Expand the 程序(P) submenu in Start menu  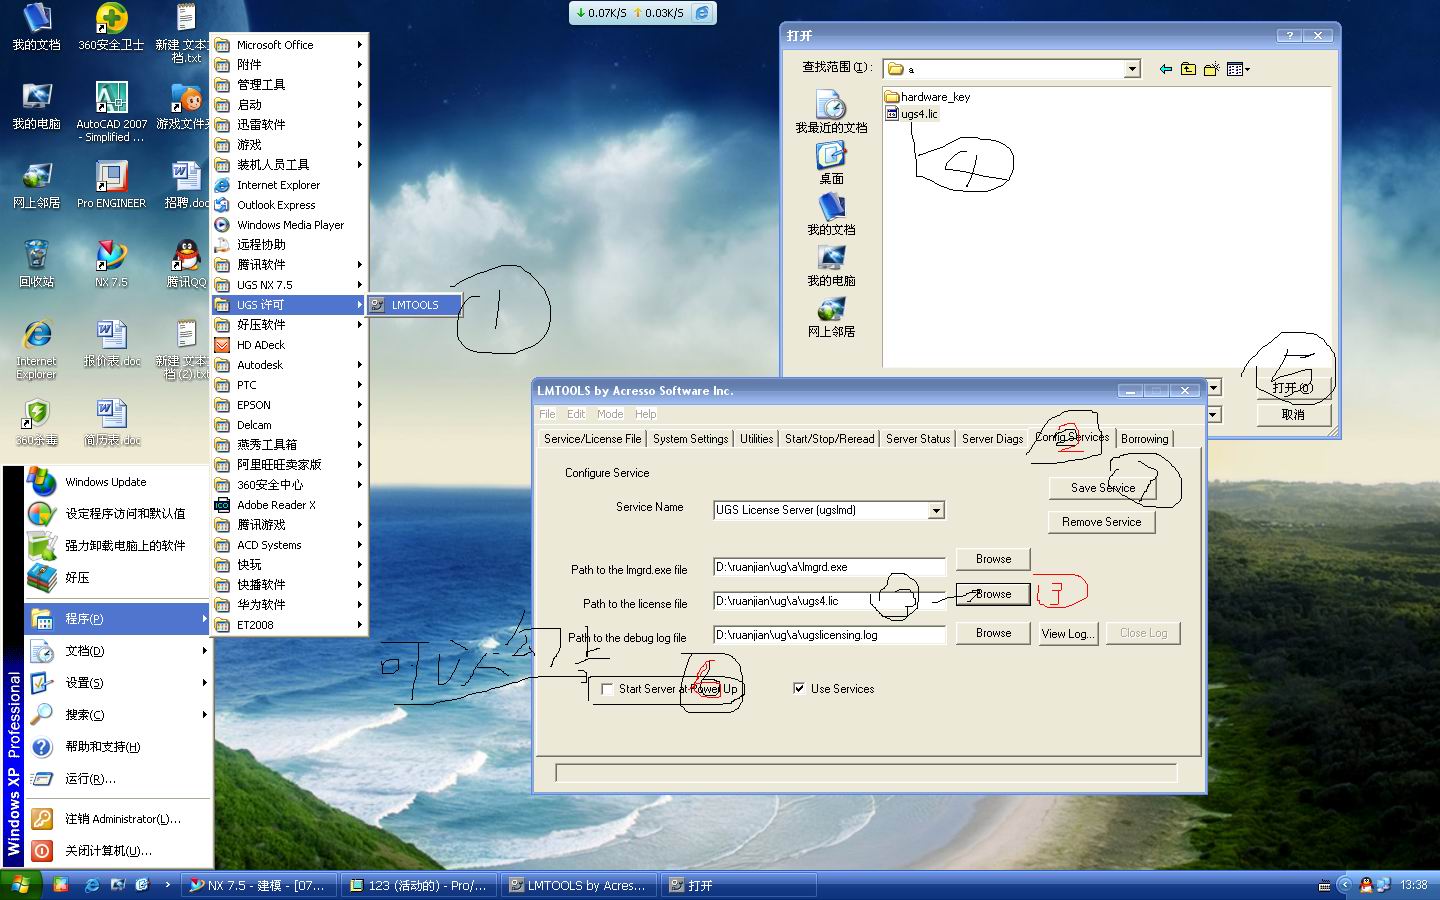[118, 619]
